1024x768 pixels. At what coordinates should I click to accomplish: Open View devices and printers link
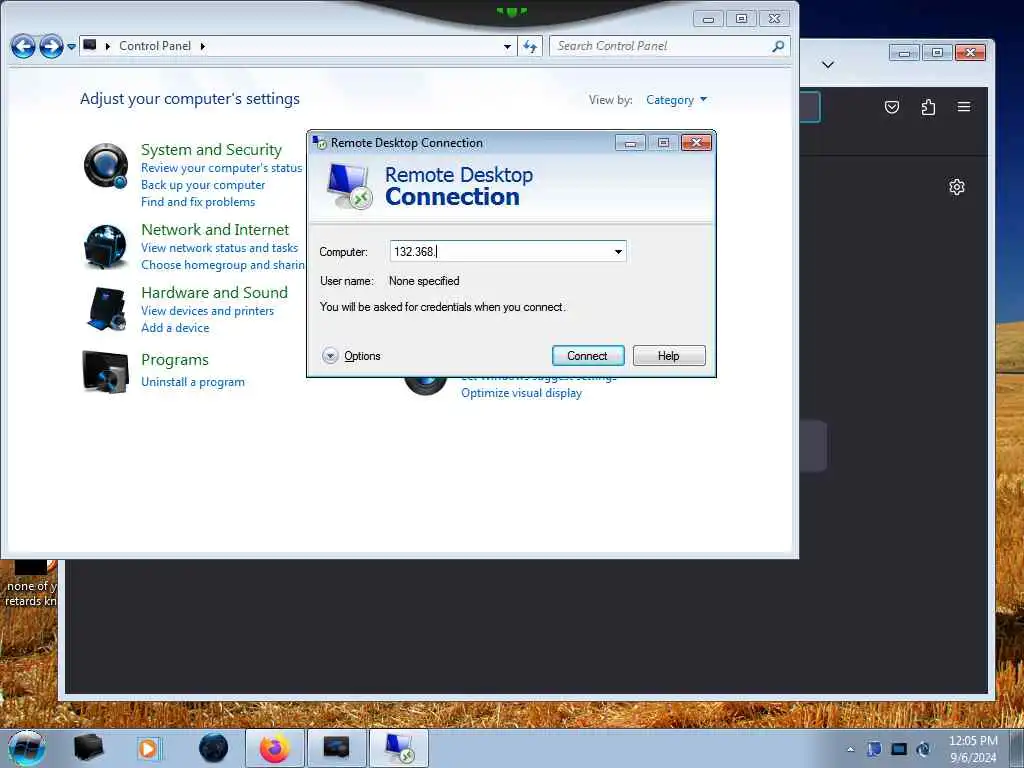pos(208,311)
